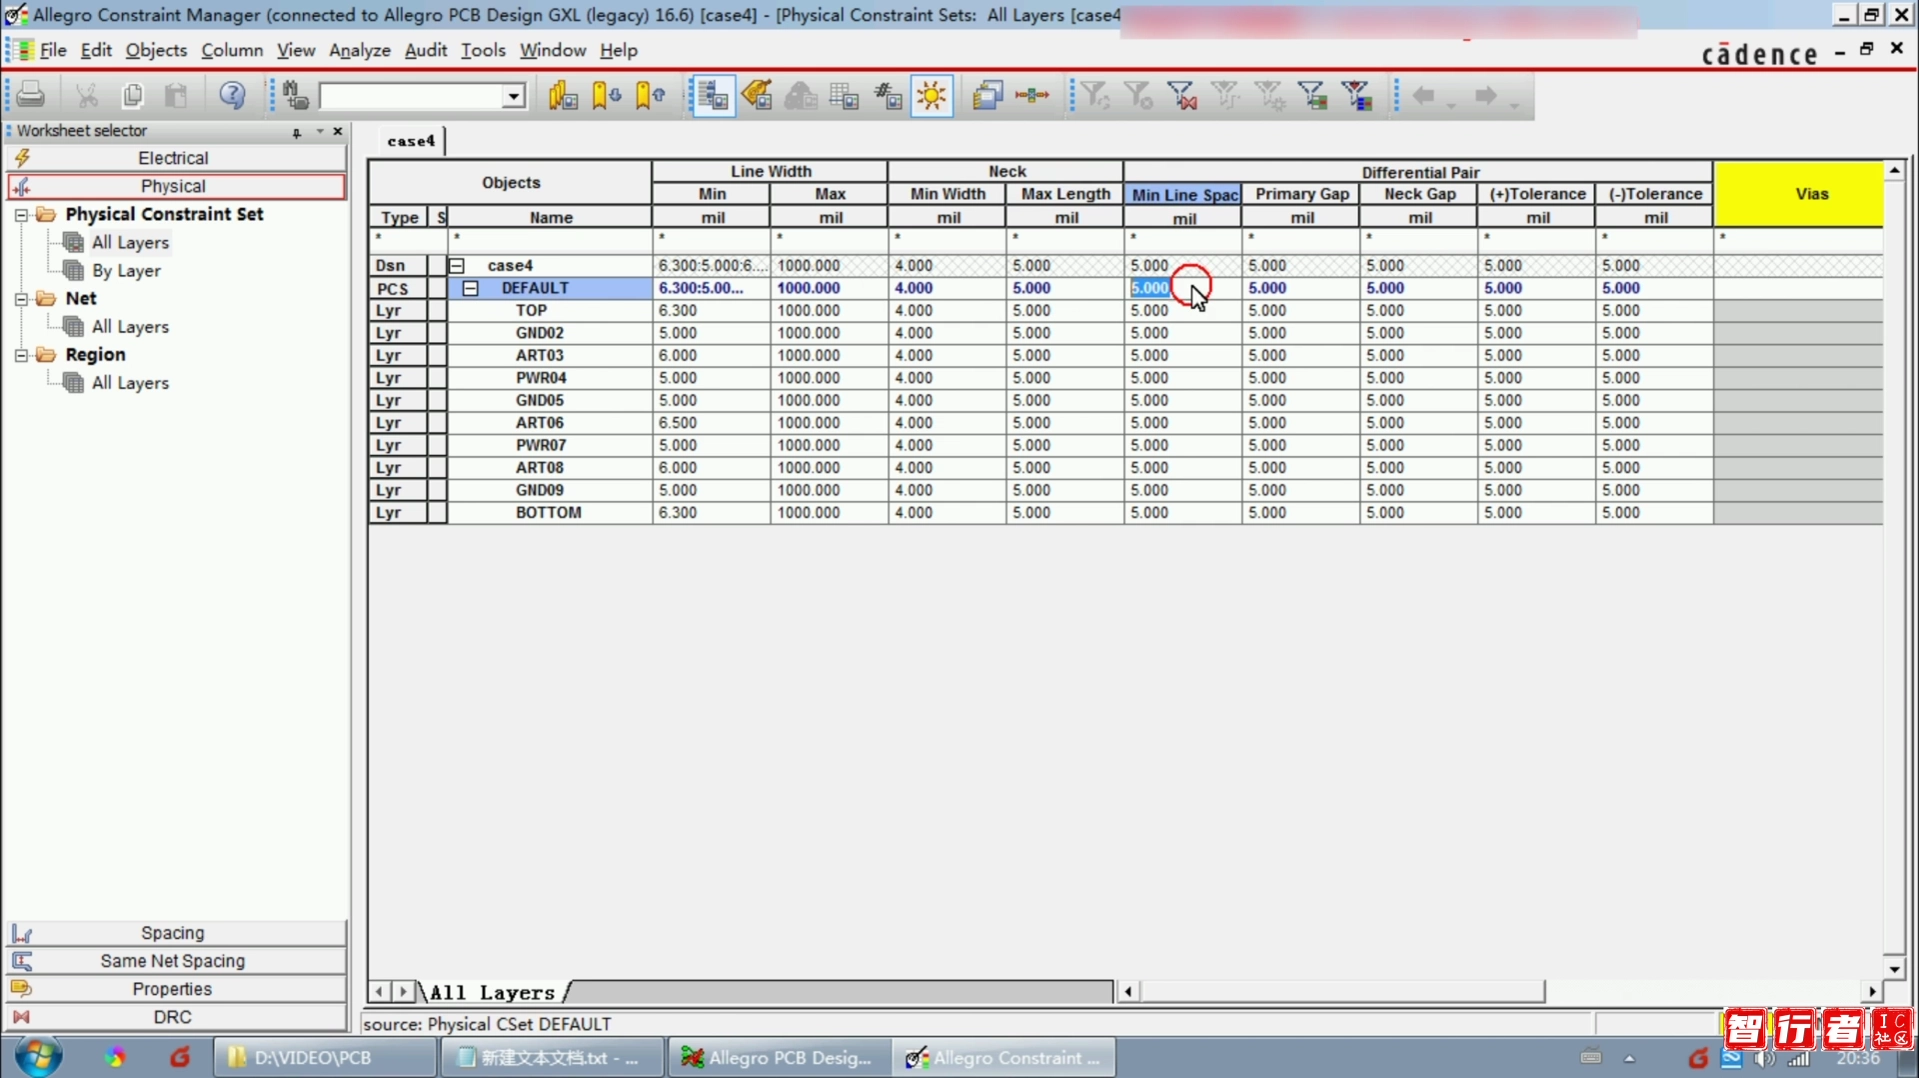The height and width of the screenshot is (1078, 1919).
Task: Open the Windows Start button
Action: 38,1057
